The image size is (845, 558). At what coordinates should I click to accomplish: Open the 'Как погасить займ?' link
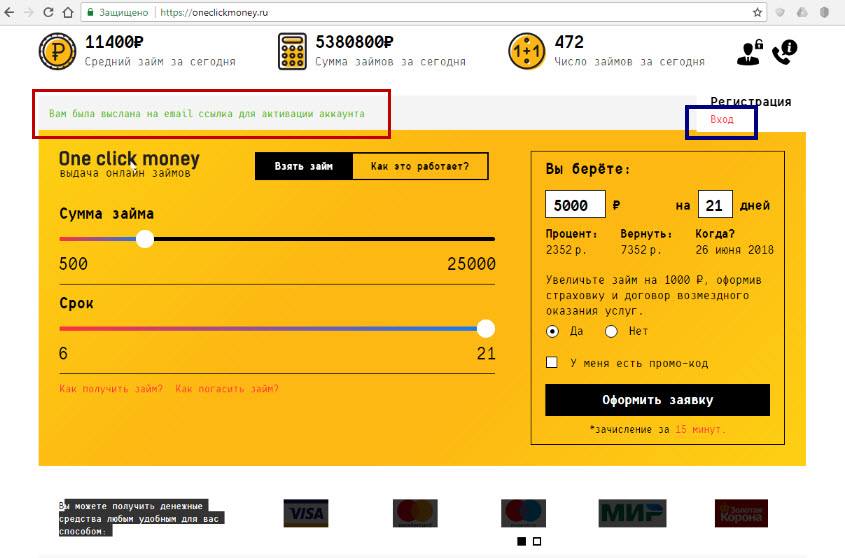click(227, 389)
